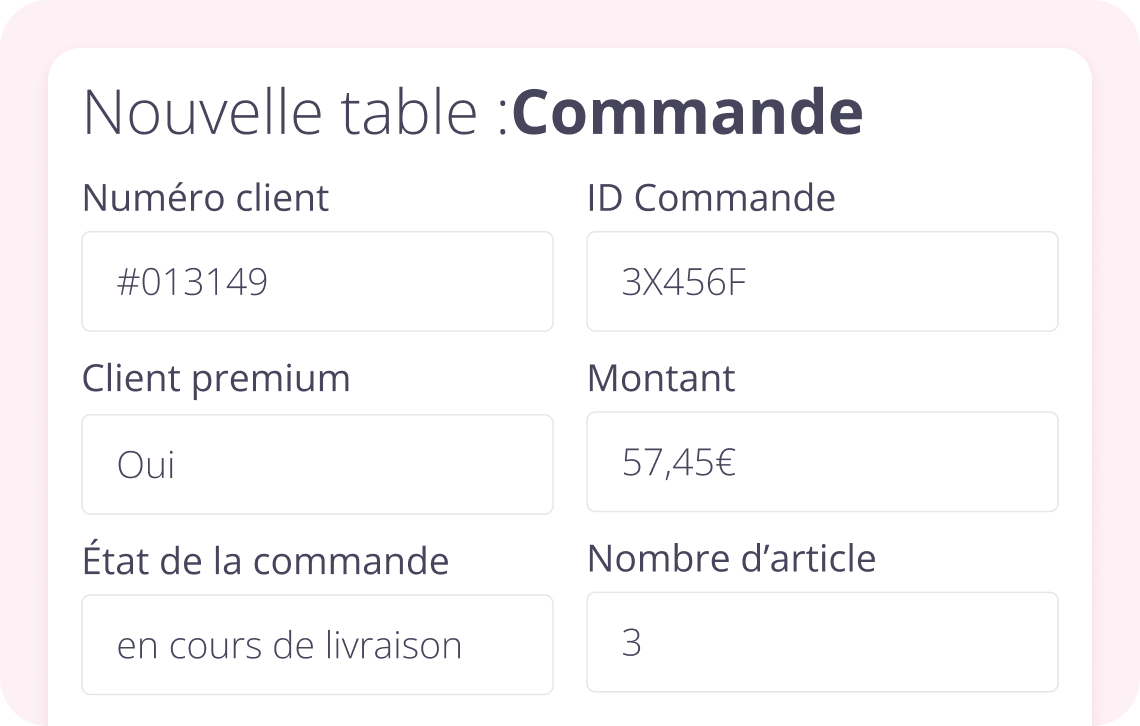Click the "Oui" premium value text

146,465
